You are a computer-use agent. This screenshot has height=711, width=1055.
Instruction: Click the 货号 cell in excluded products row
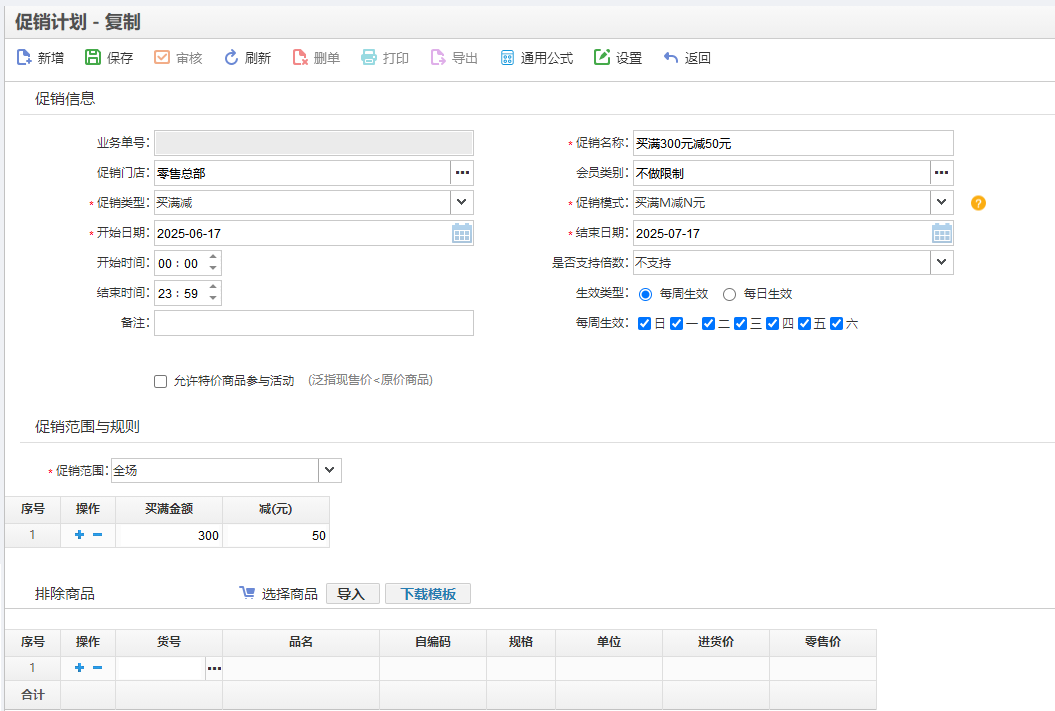pos(160,669)
